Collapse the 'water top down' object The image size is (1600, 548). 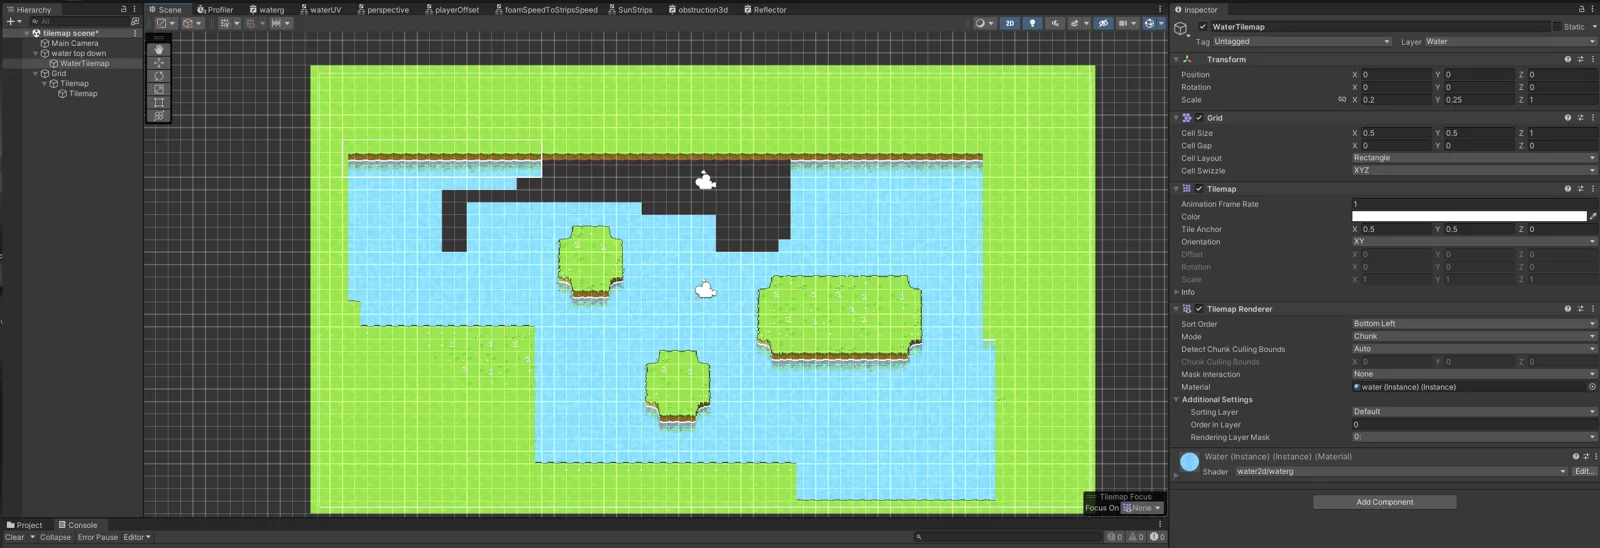(36, 53)
